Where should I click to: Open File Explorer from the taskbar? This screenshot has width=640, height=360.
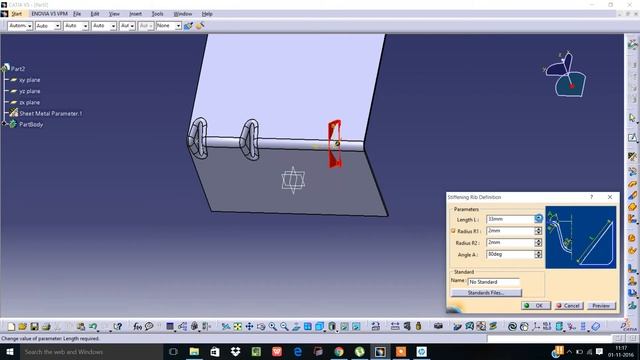click(194, 351)
